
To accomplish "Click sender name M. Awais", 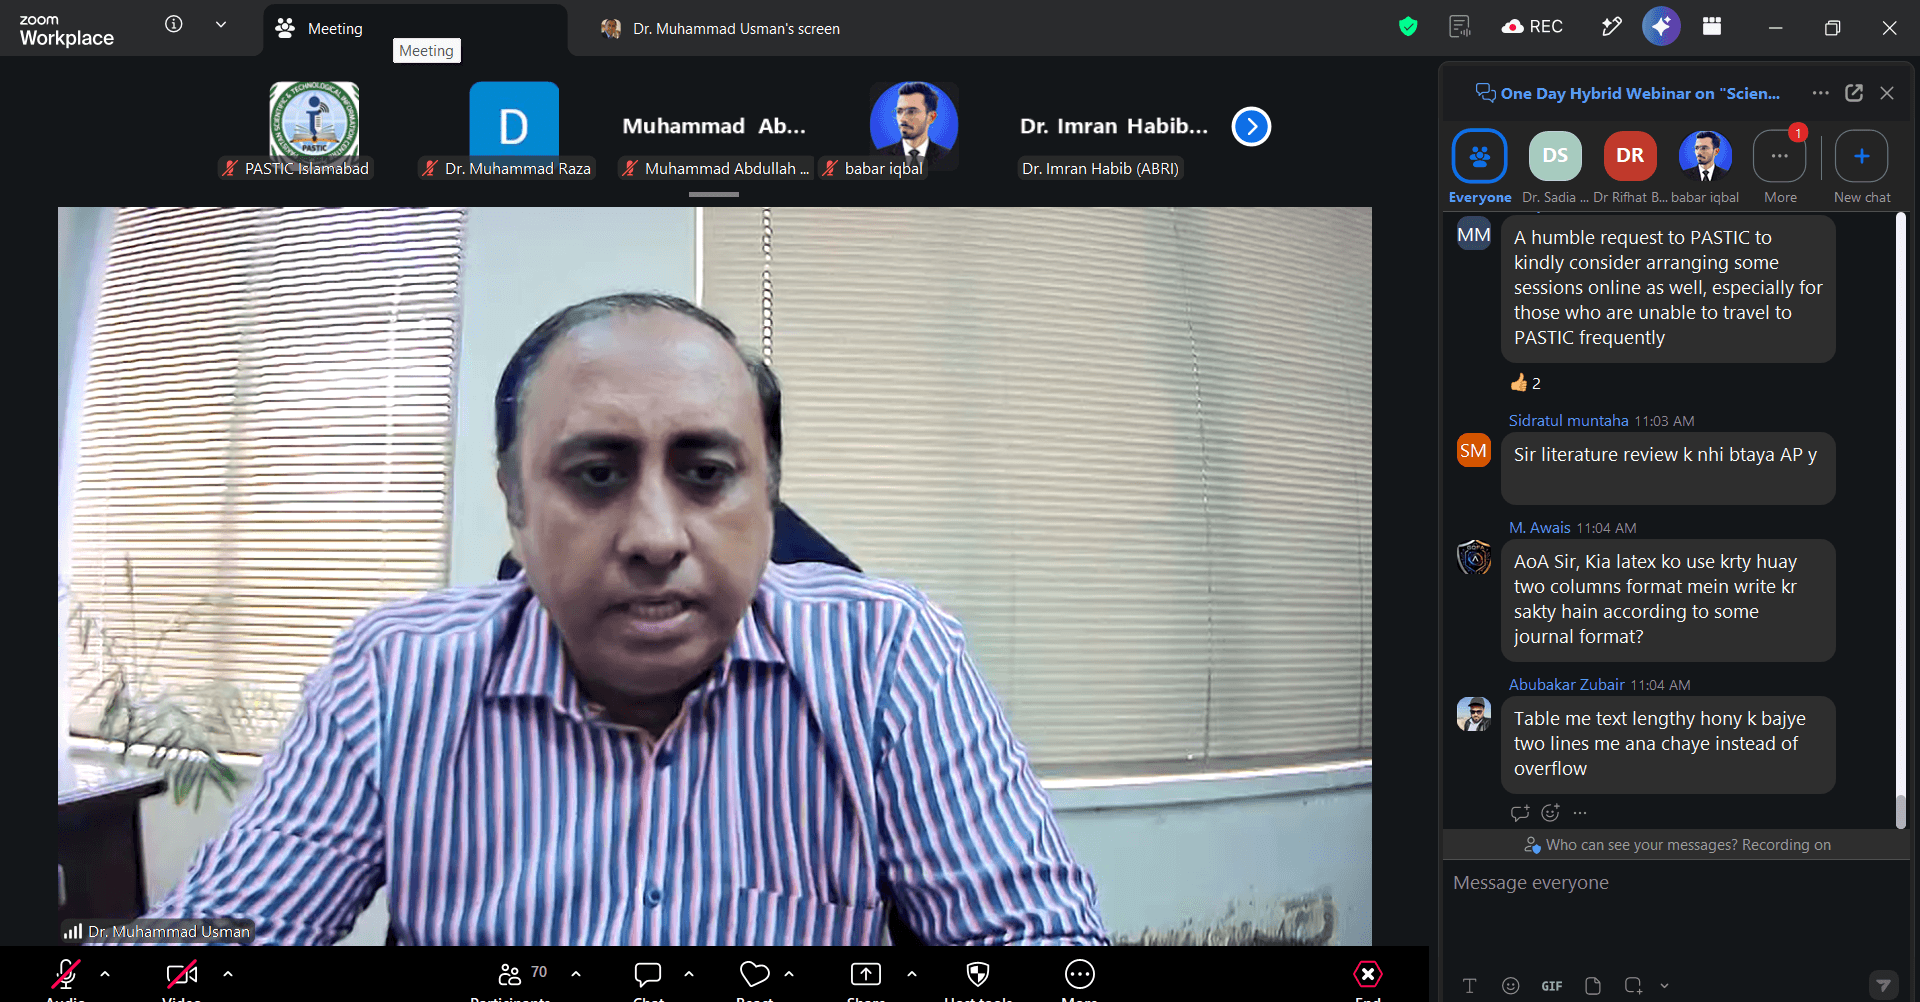I will coord(1539,528).
